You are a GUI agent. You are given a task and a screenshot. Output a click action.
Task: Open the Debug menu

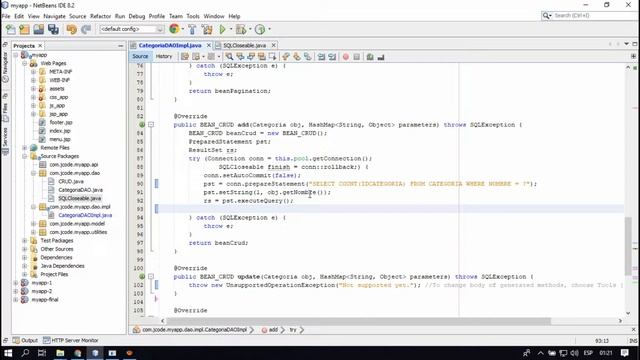point(137,16)
